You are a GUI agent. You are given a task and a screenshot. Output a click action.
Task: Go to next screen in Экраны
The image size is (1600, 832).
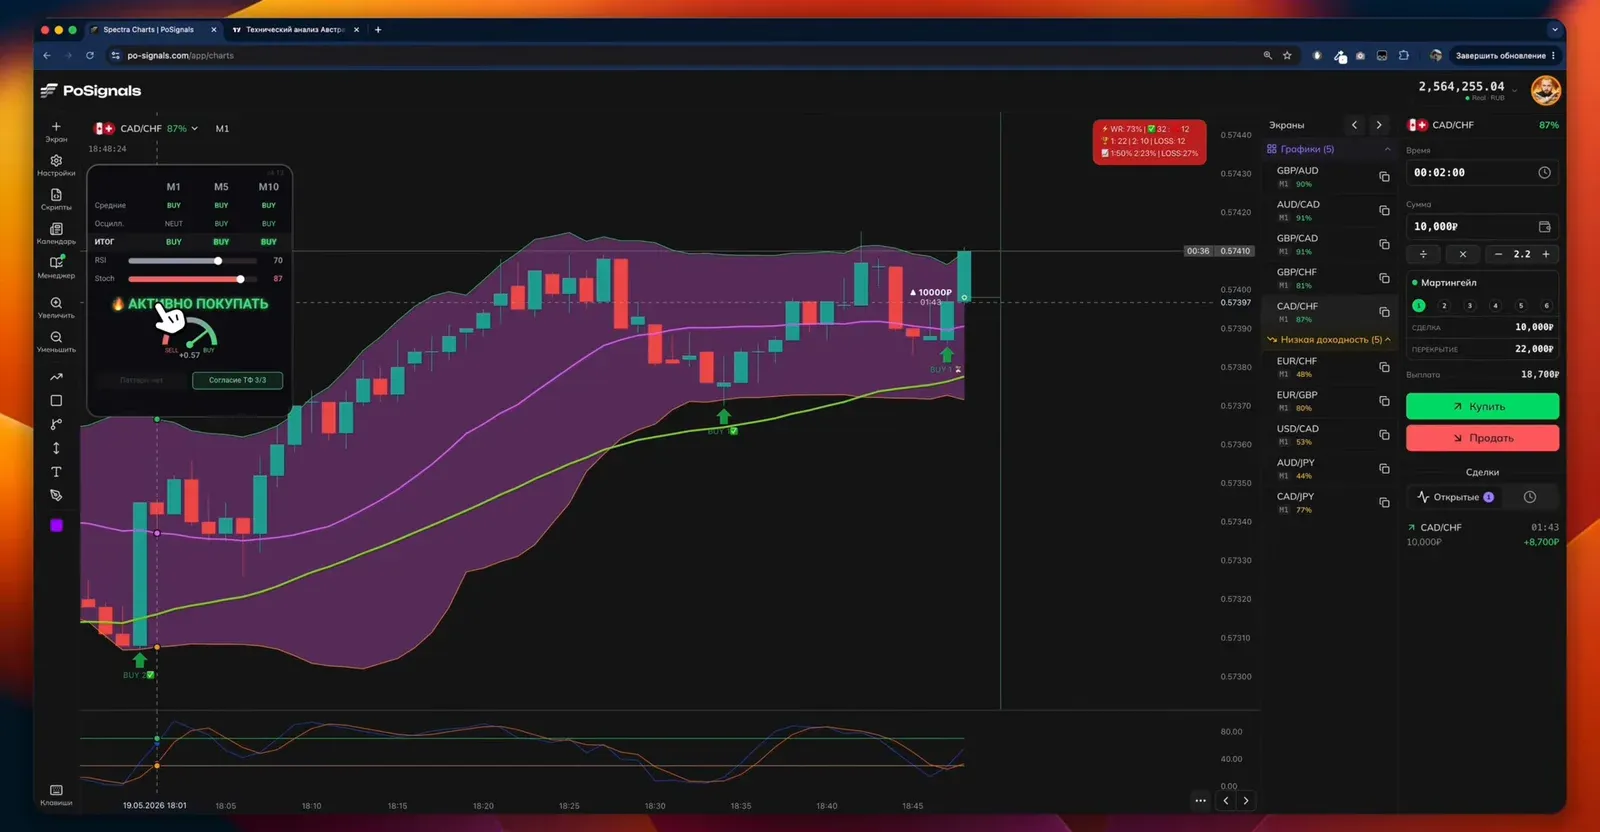(1379, 125)
